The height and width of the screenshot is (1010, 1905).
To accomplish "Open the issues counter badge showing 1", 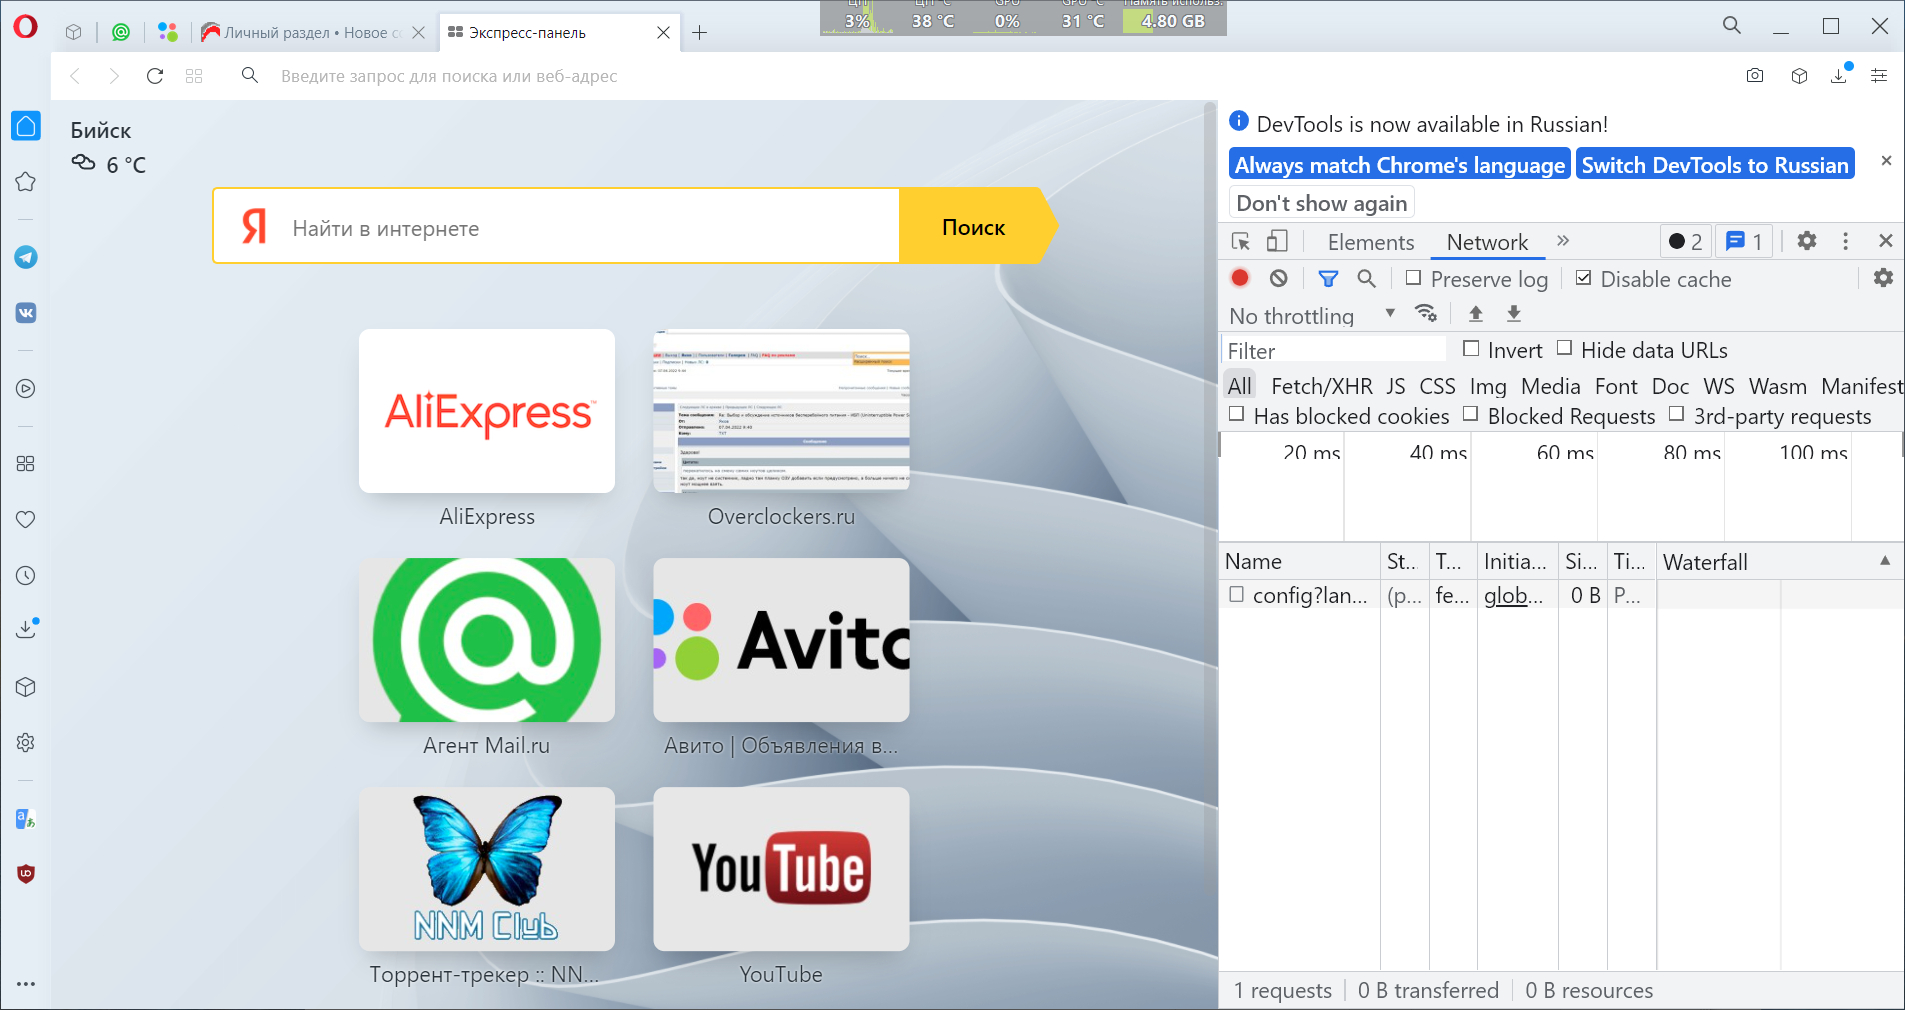I will 1745,241.
